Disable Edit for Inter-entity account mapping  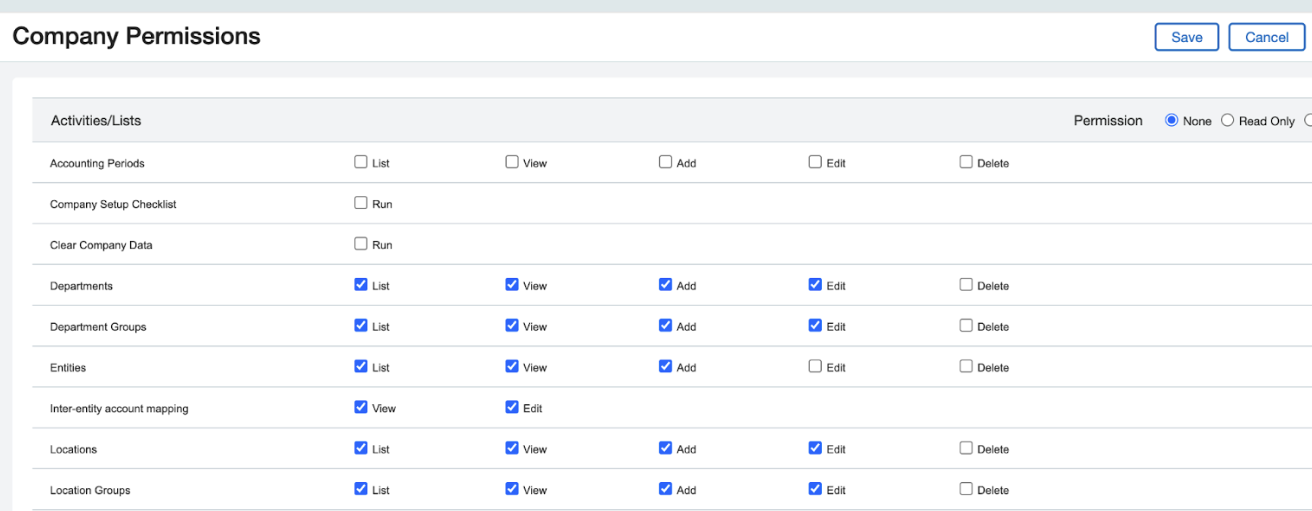pyautogui.click(x=512, y=408)
